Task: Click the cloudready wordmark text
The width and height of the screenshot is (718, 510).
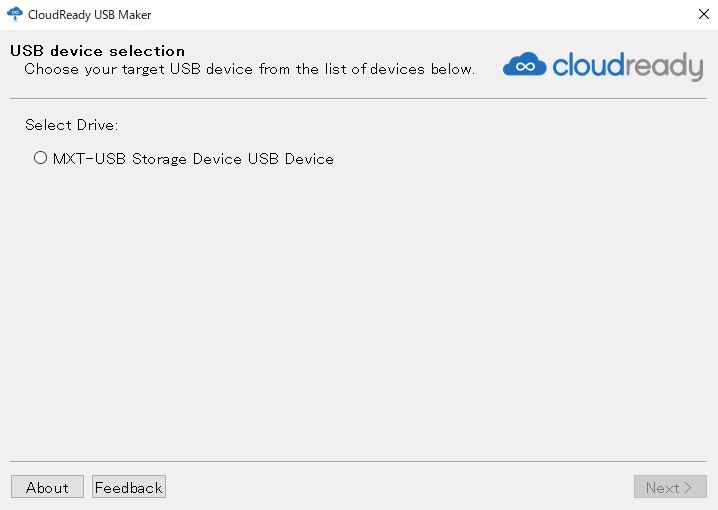Action: pyautogui.click(x=626, y=67)
